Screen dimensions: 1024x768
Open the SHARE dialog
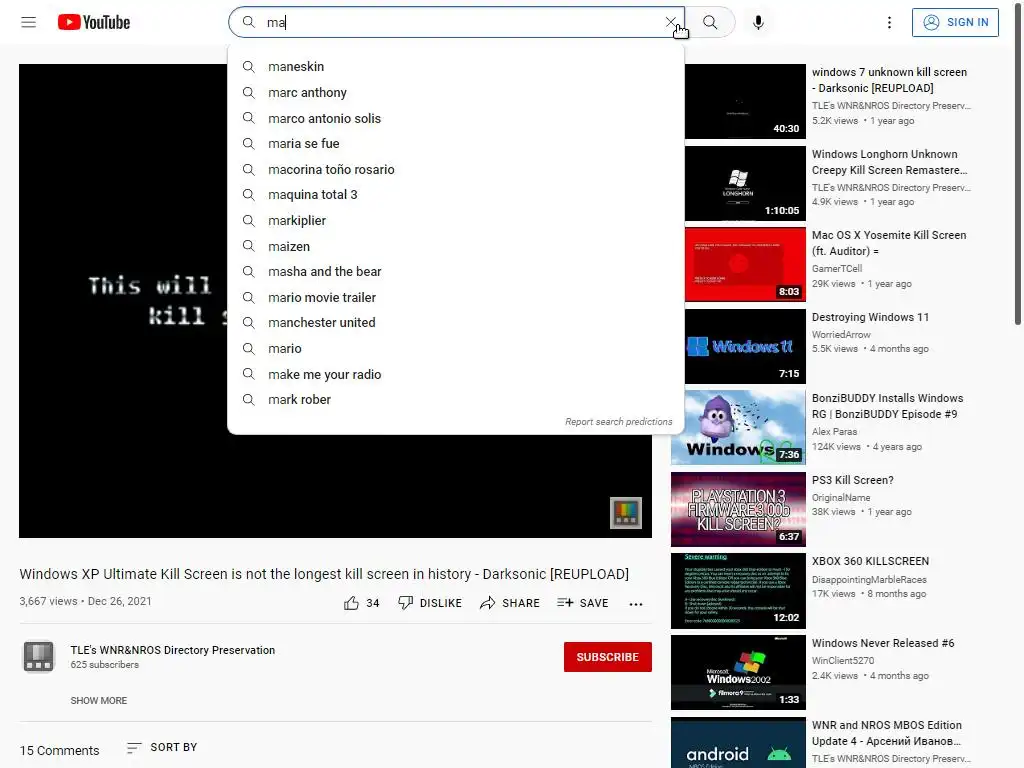click(x=509, y=603)
